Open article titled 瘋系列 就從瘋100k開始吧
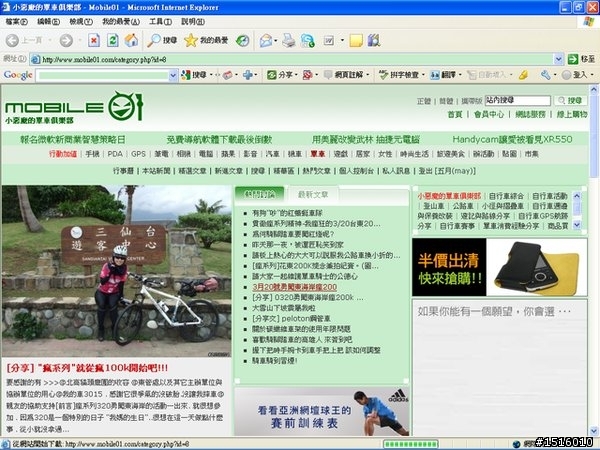 click(87, 368)
